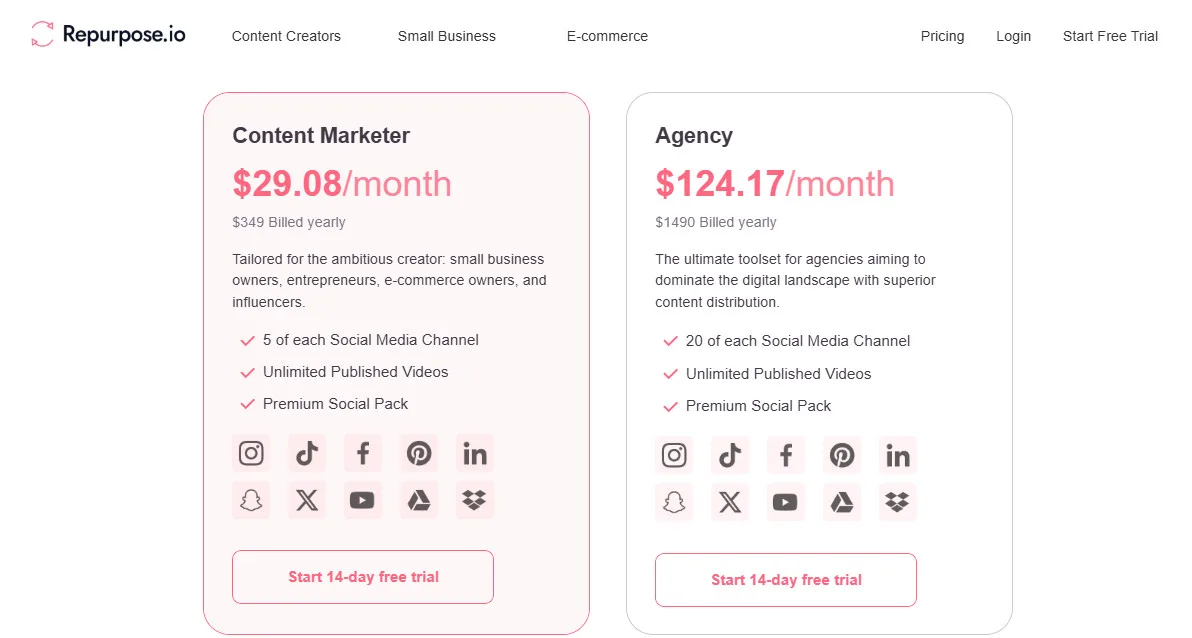Open the Pricing page link
Image resolution: width=1192 pixels, height=638 pixels.
coord(943,36)
